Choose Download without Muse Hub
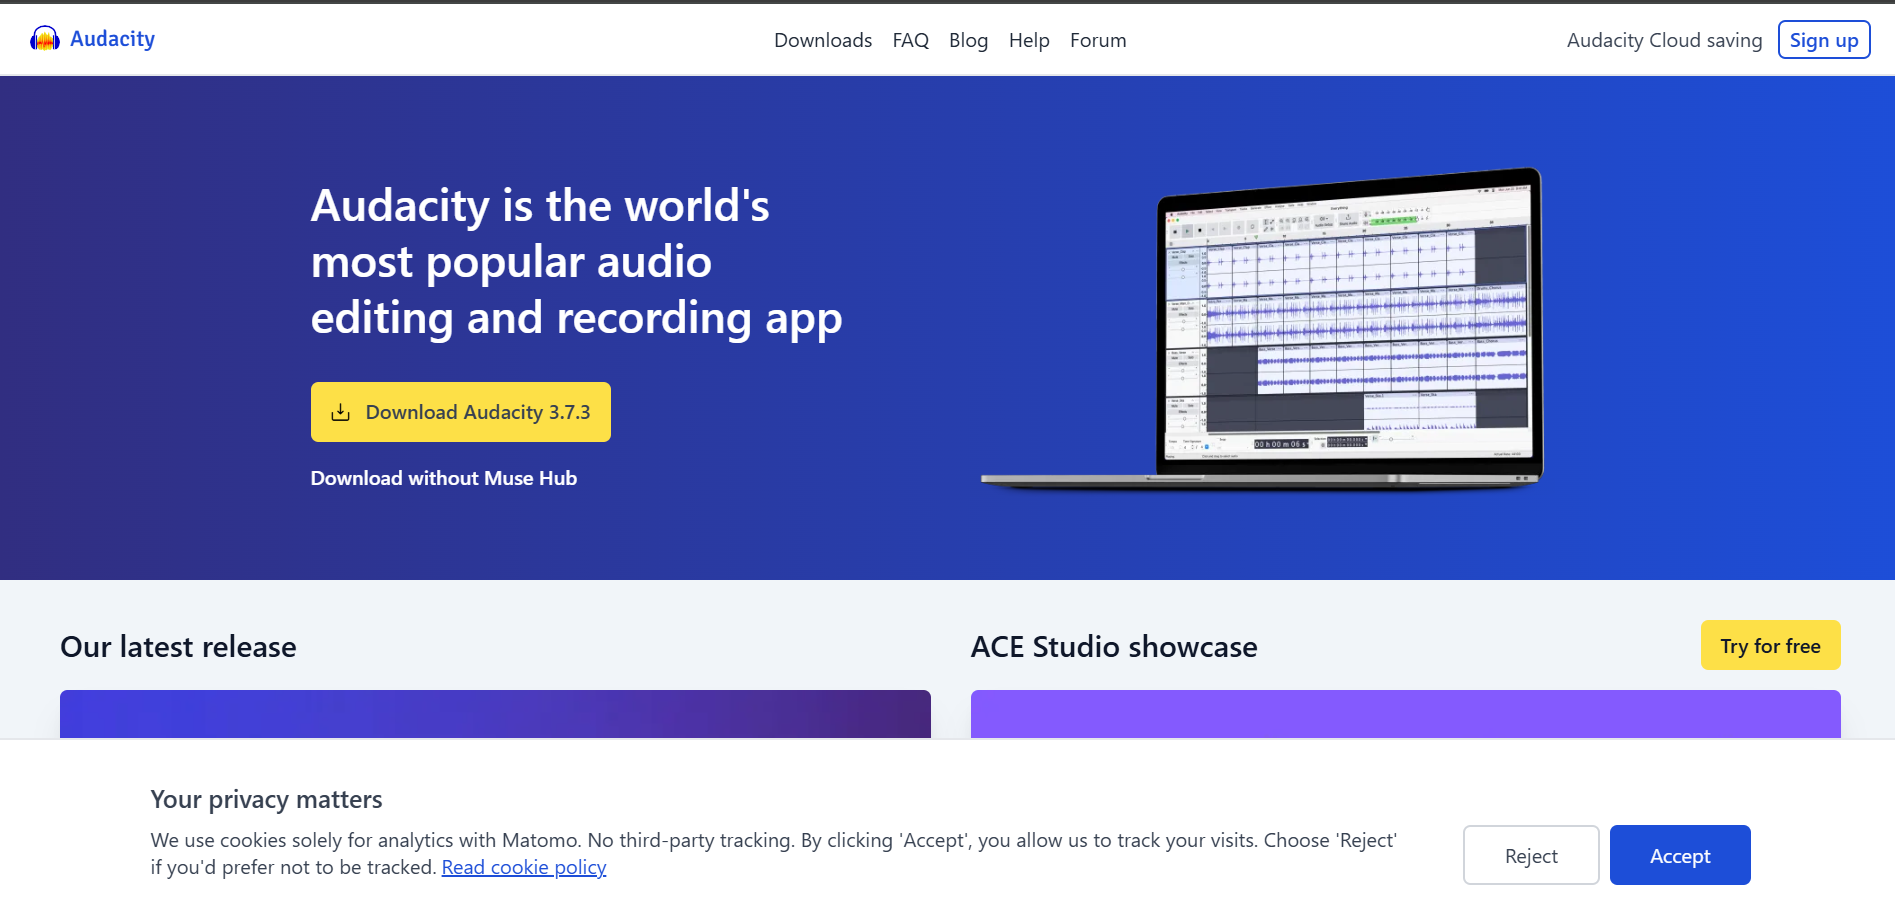 click(444, 478)
